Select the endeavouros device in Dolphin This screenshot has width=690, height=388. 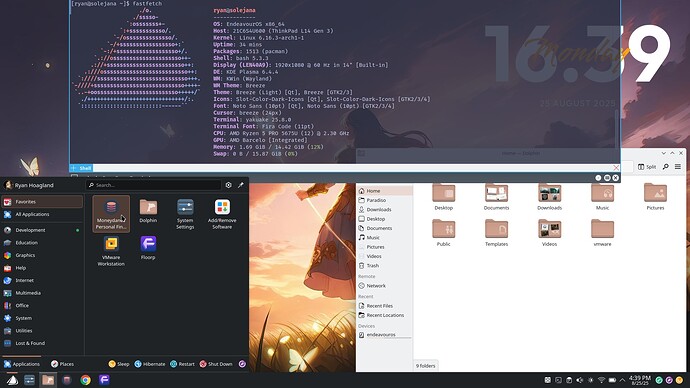(x=385, y=335)
